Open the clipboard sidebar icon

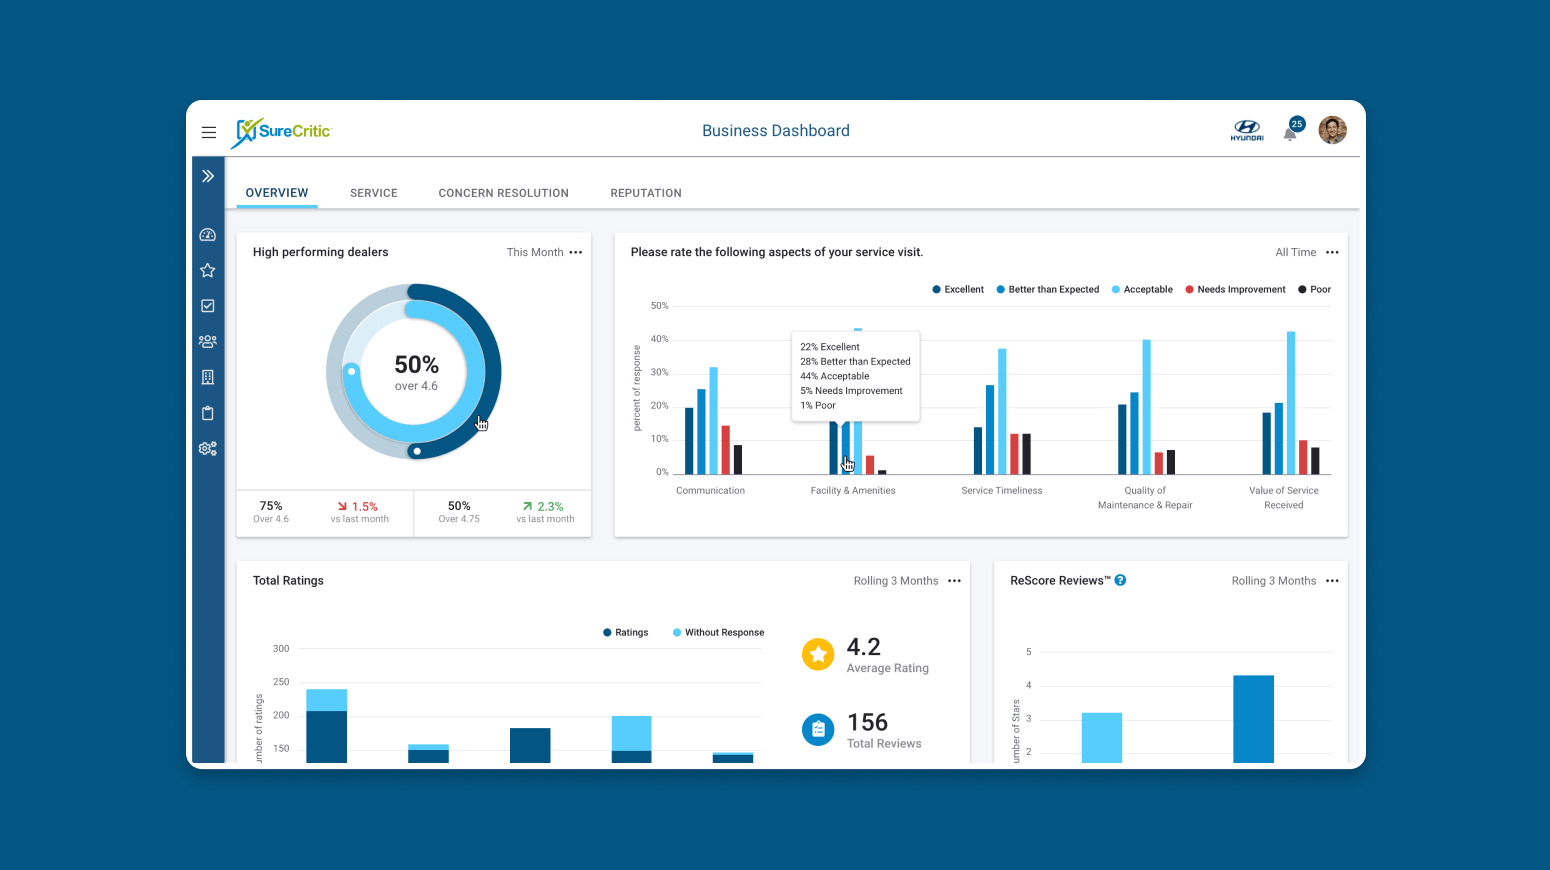click(208, 413)
